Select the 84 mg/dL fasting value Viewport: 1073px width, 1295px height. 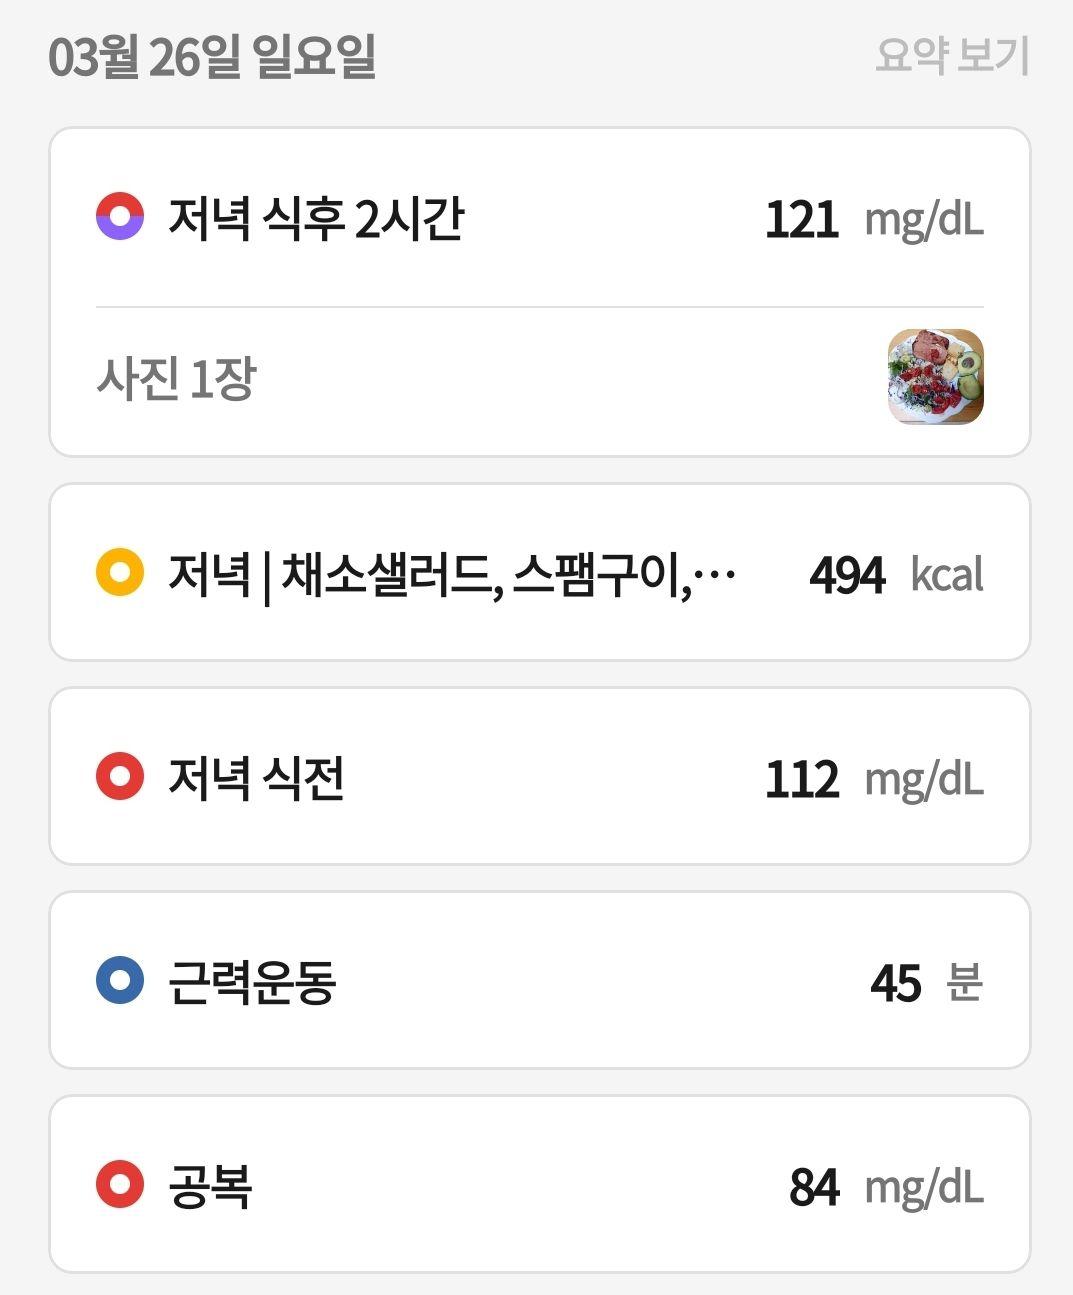[x=887, y=1187]
